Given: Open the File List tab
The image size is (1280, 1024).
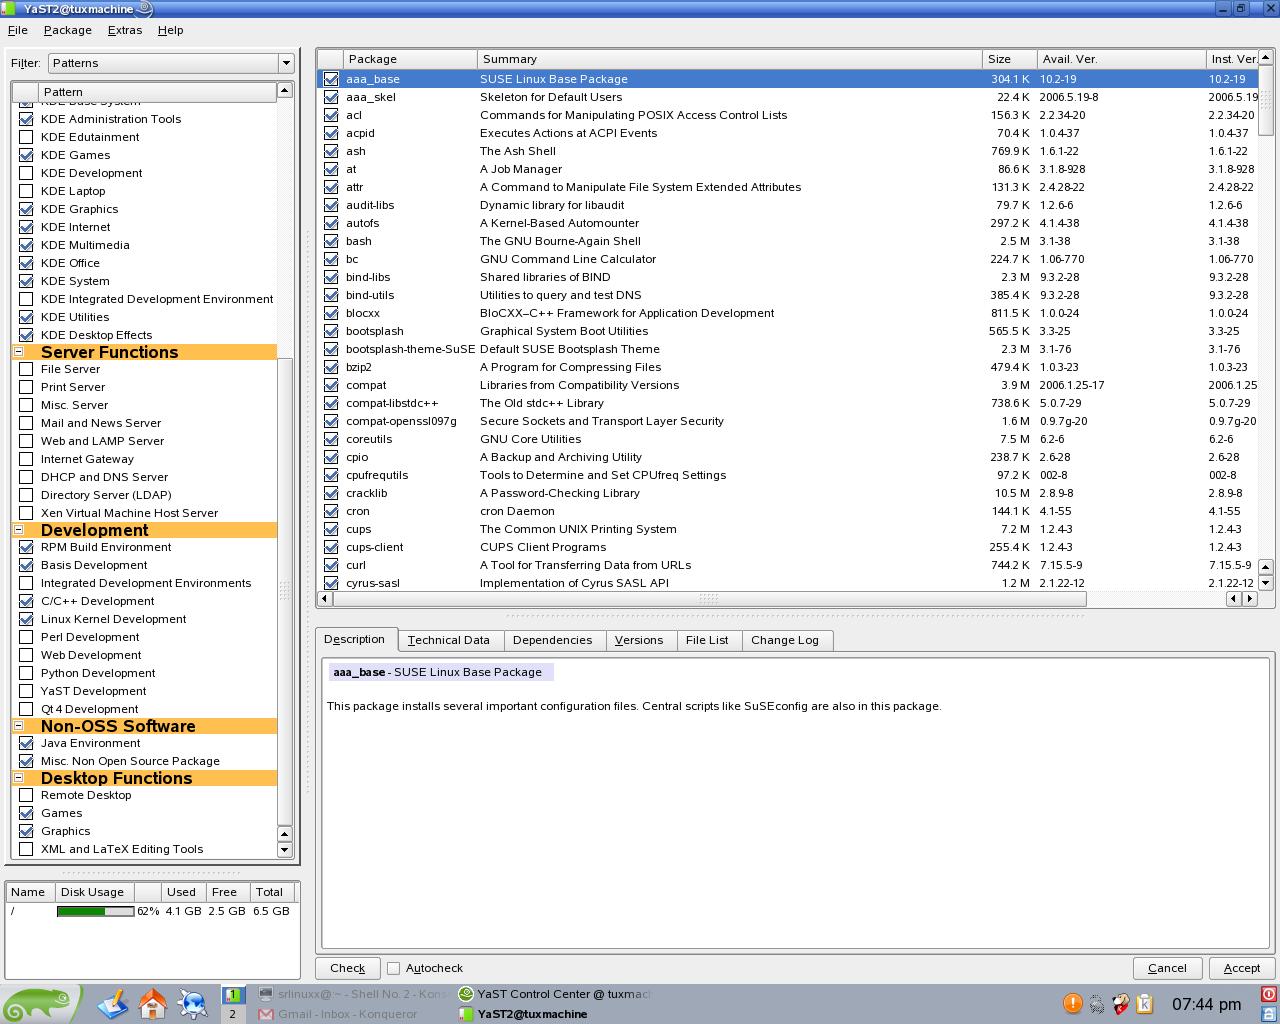Looking at the screenshot, I should click(707, 640).
